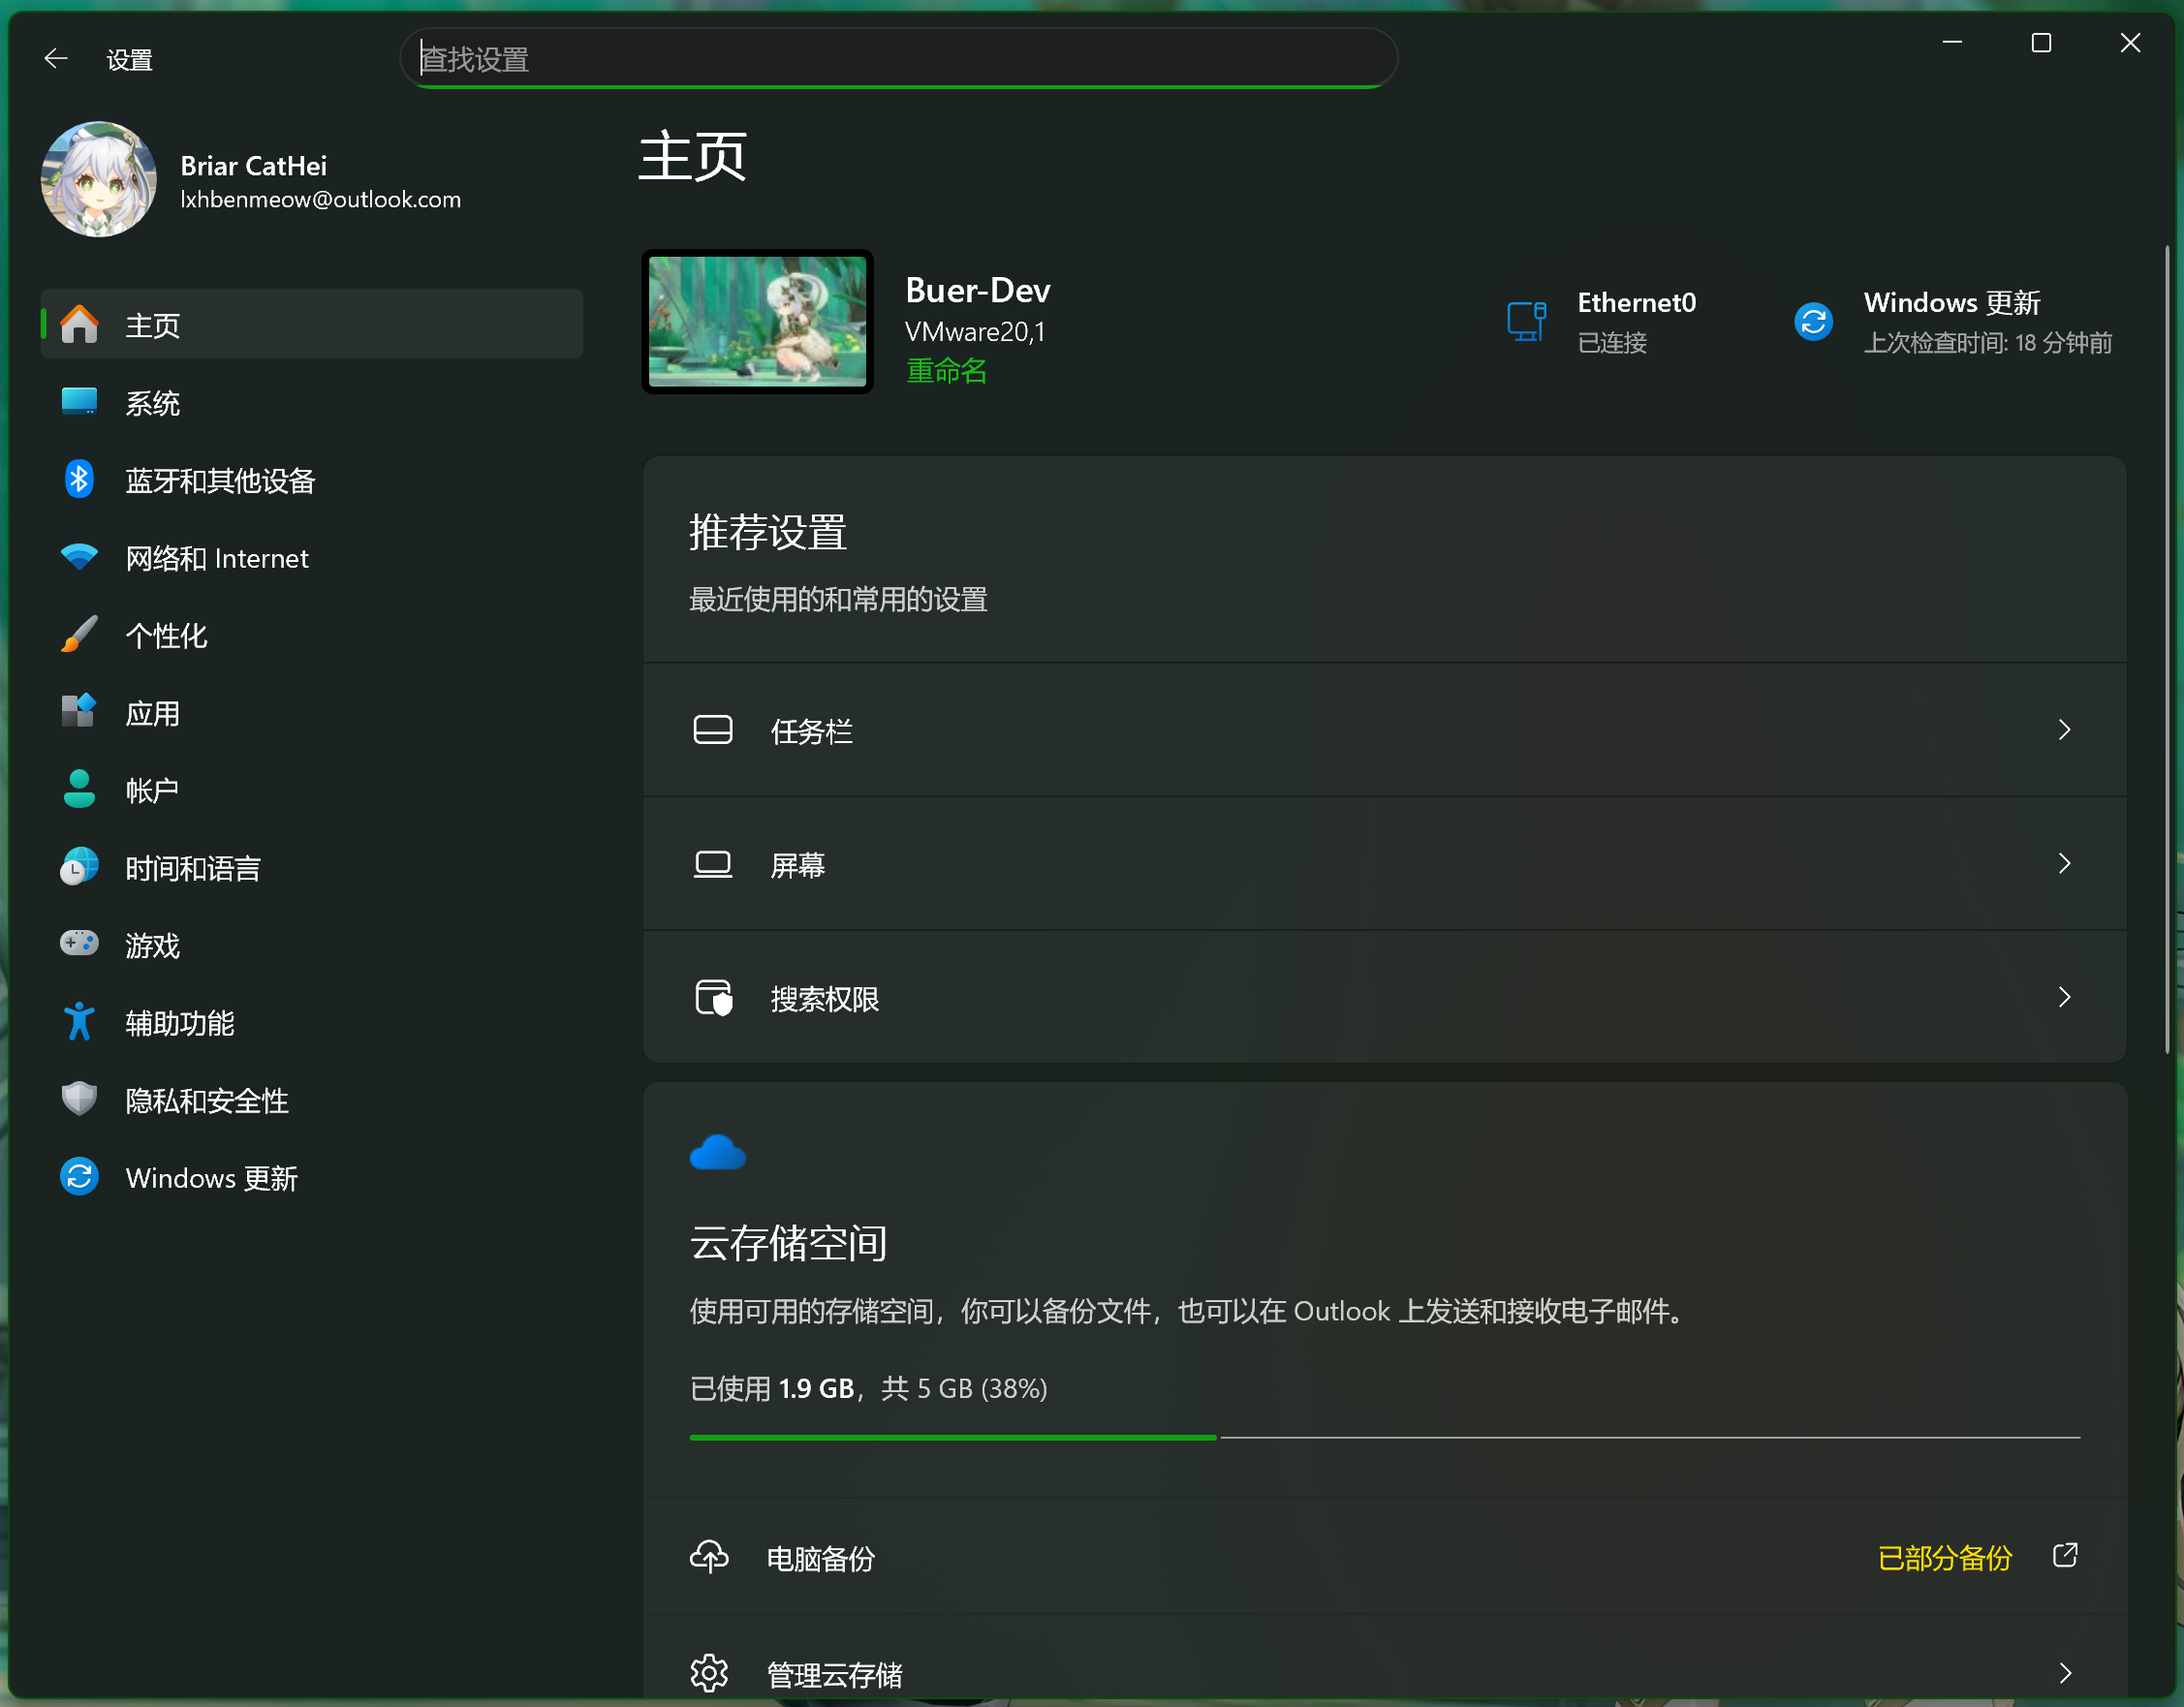This screenshot has height=1707, width=2184.
Task: Click the Ethernet0 network status icon
Action: click(1526, 322)
